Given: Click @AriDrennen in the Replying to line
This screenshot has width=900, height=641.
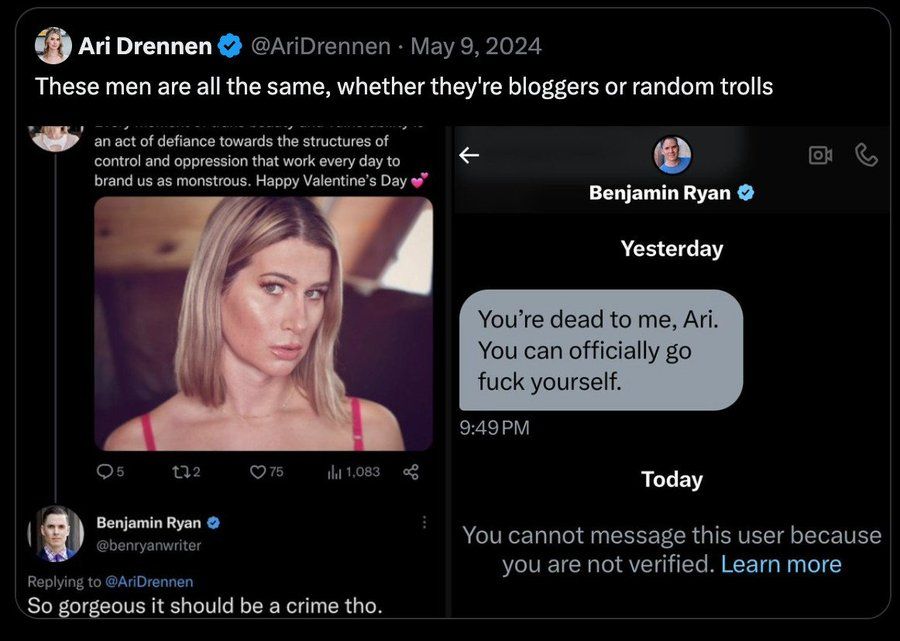Looking at the screenshot, I should pos(149,581).
